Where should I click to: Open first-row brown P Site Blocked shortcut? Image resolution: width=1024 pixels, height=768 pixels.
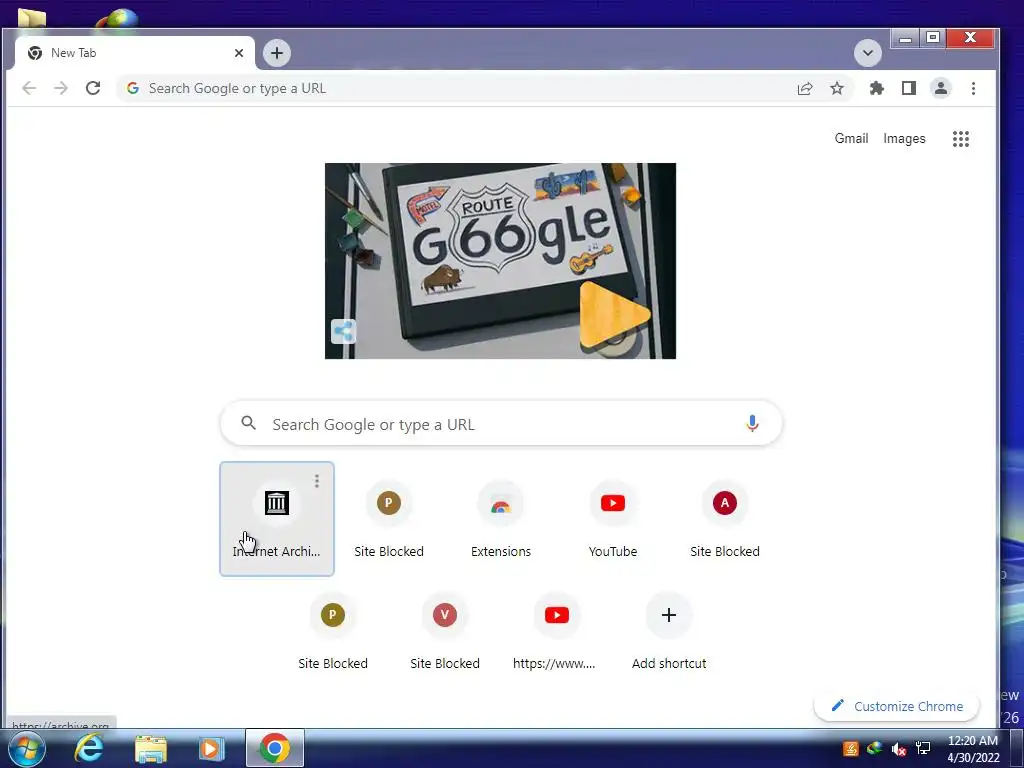389,519
